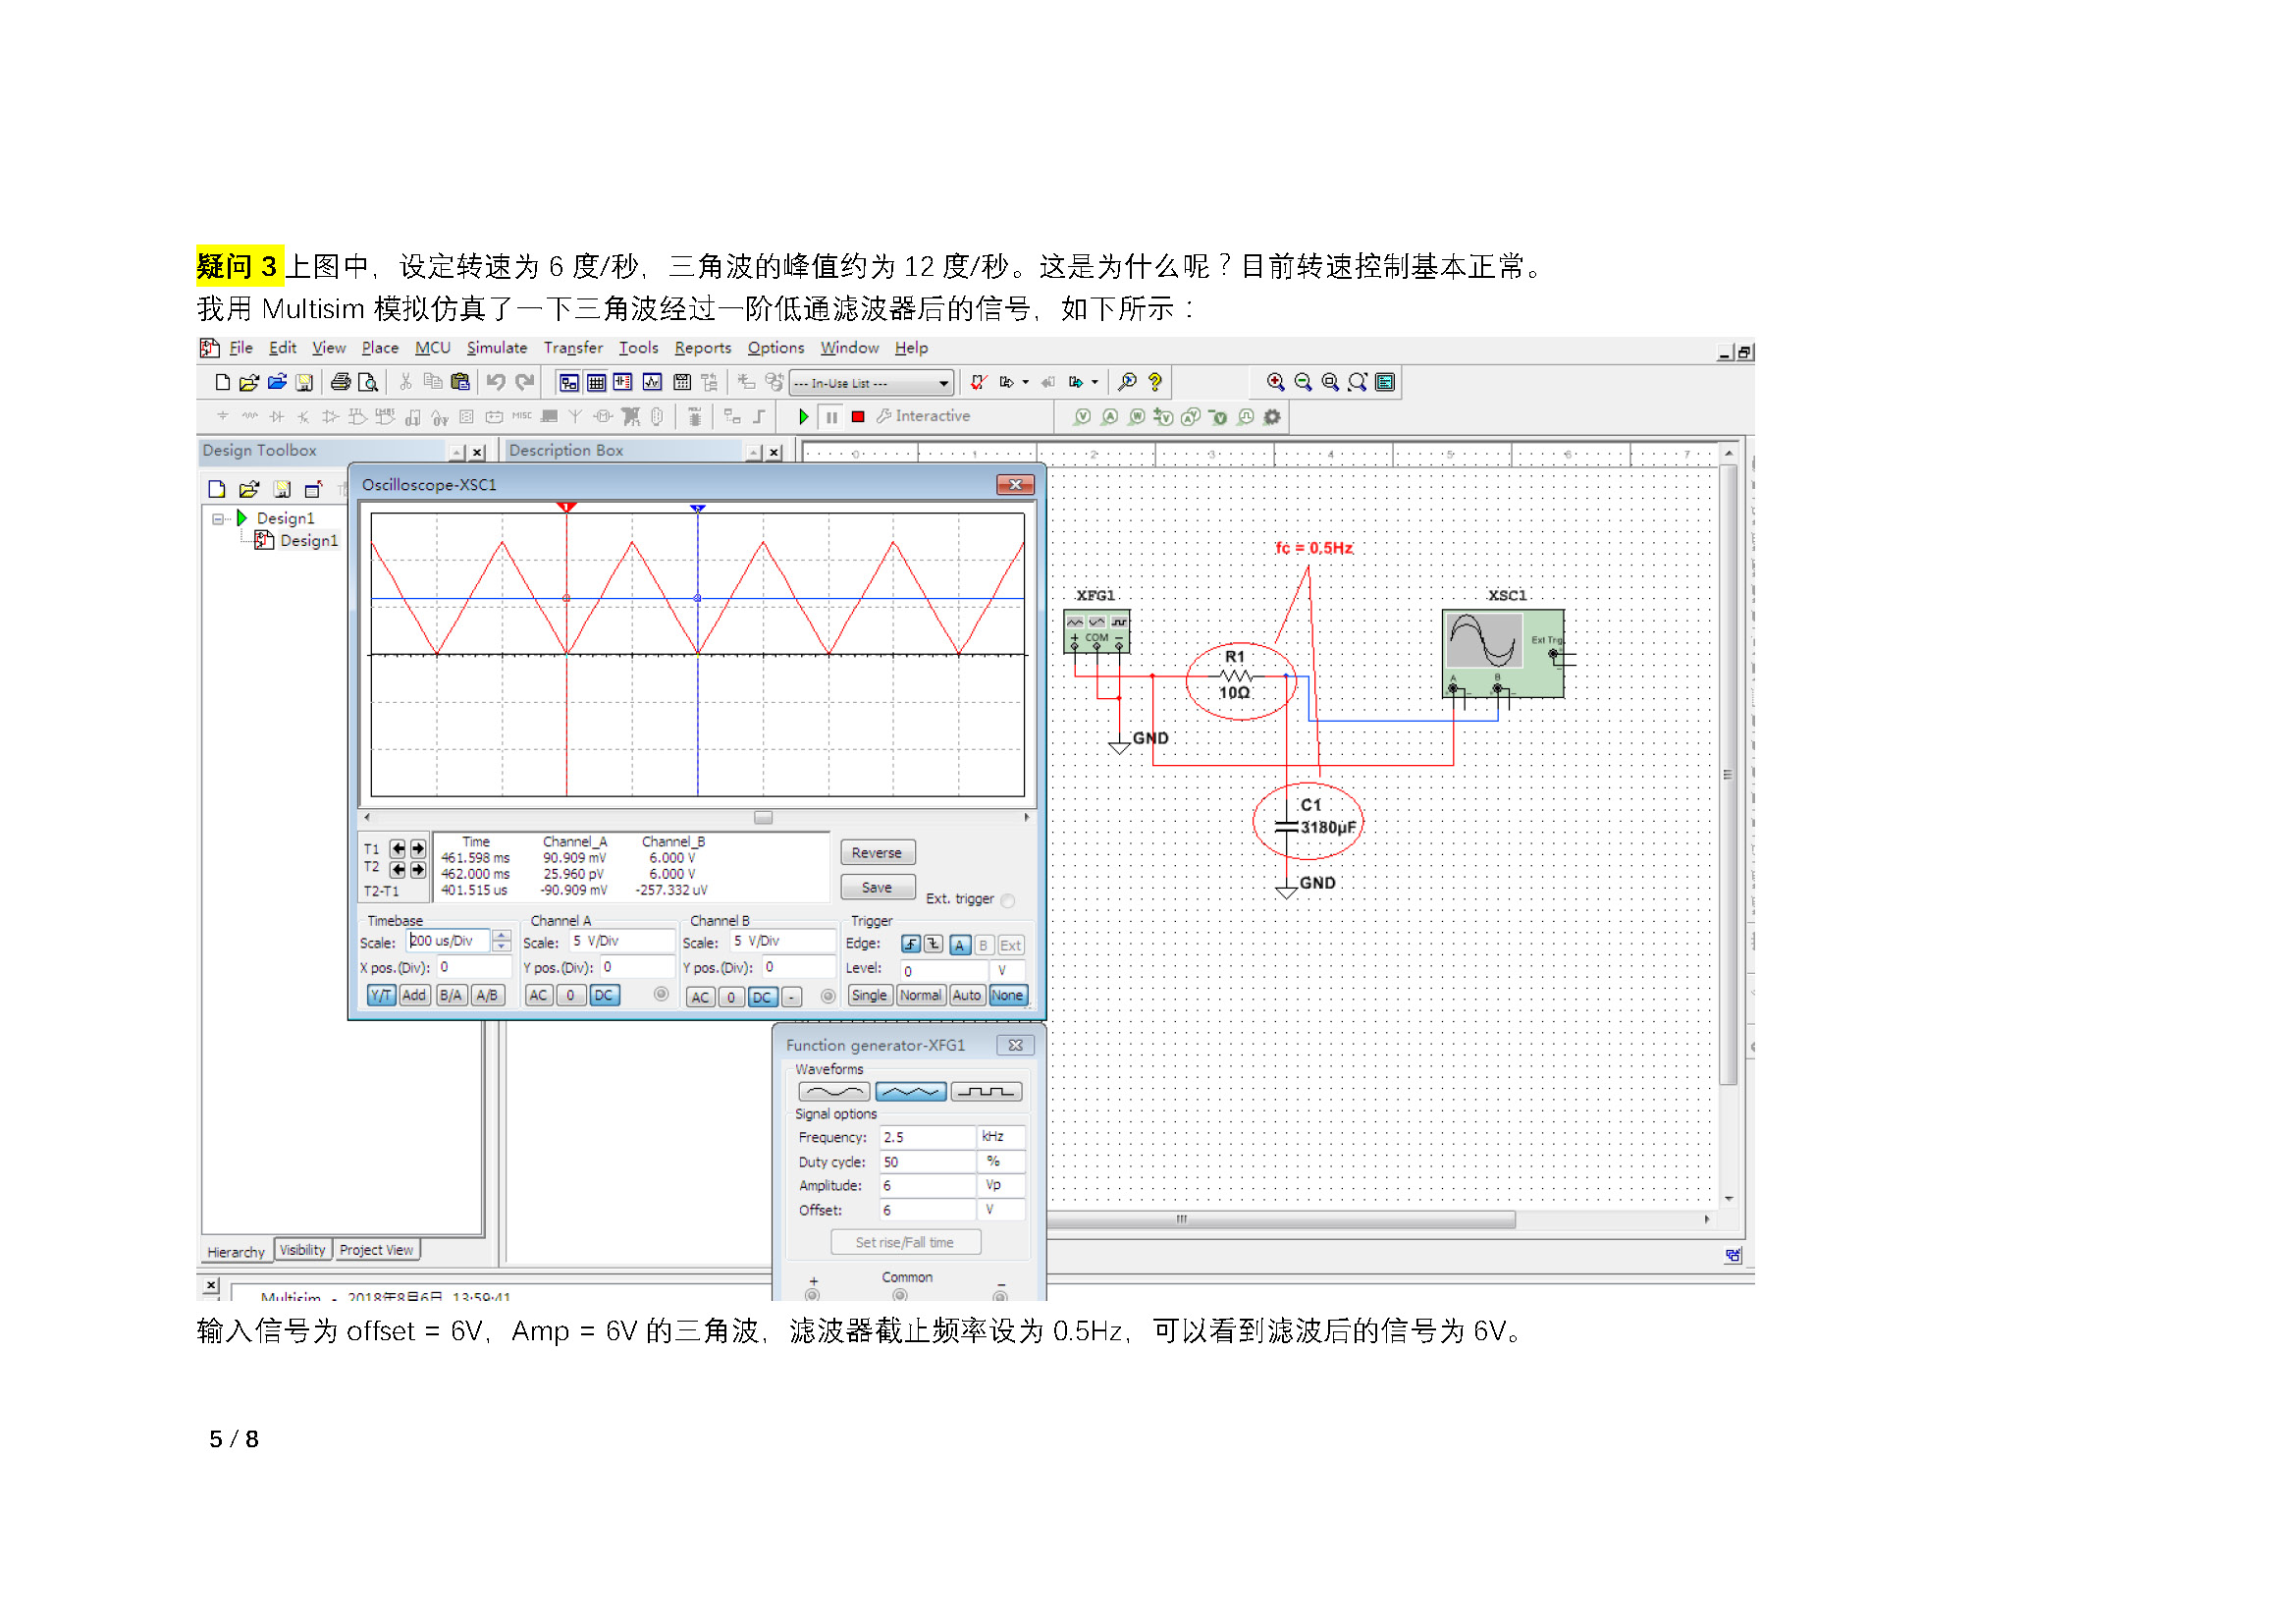Viewport: 2296px width, 1624px height.
Task: Click the oscilloscope horizontal scrollbar thumb
Action: [763, 818]
